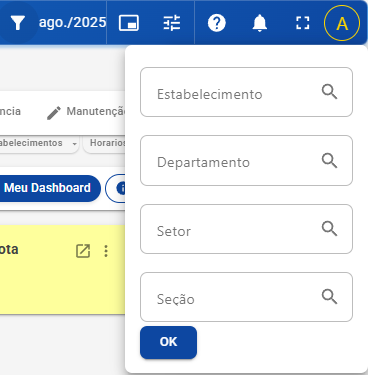This screenshot has height=375, width=368.
Task: Open yellow card in new window icon
Action: click(x=83, y=251)
